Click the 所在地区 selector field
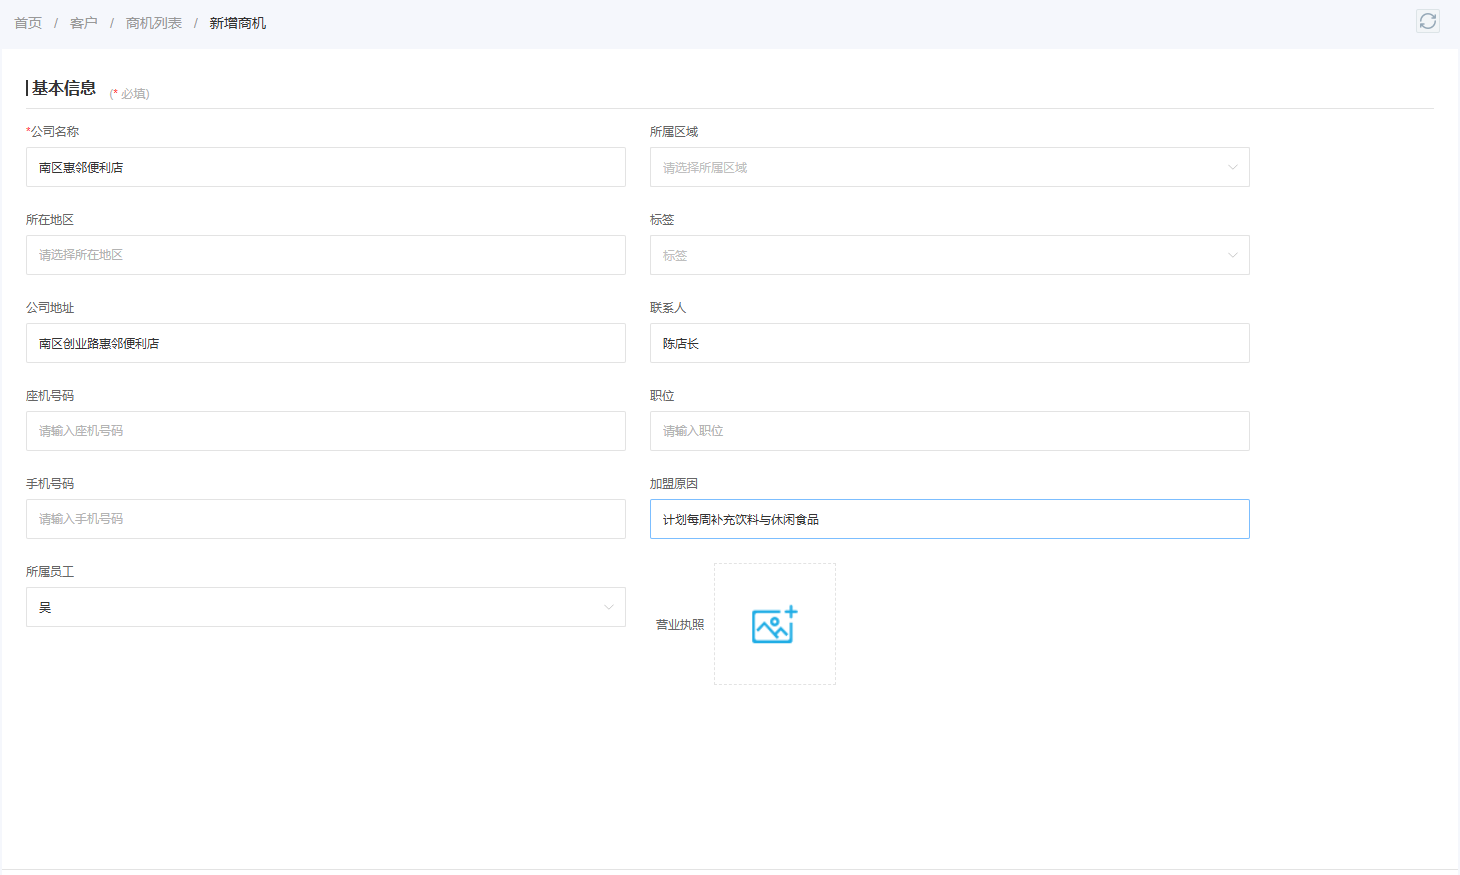Viewport: 1460px width, 875px height. click(x=325, y=255)
